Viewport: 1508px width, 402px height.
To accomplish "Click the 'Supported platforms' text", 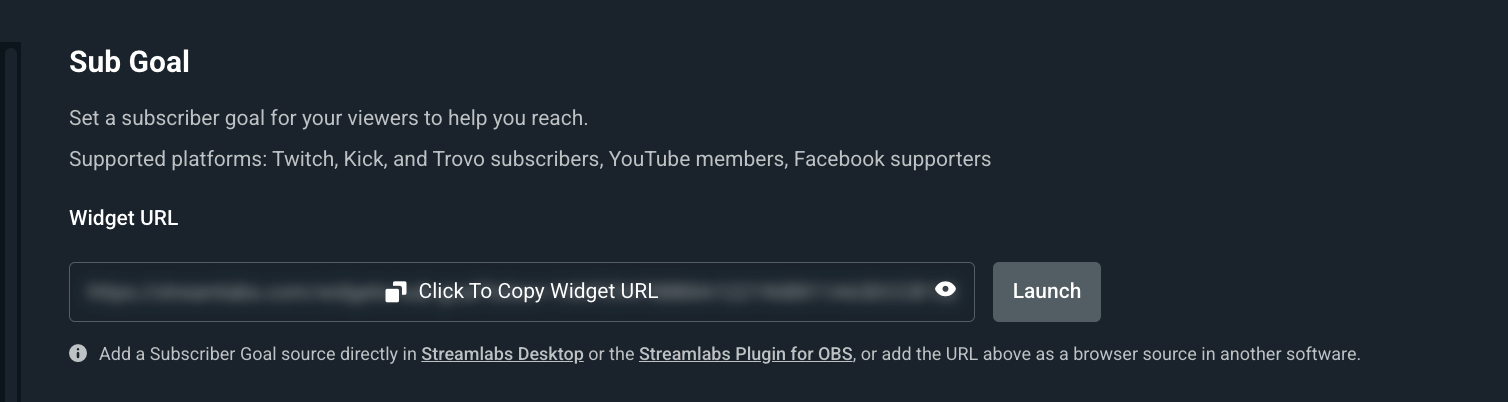I will tap(167, 159).
